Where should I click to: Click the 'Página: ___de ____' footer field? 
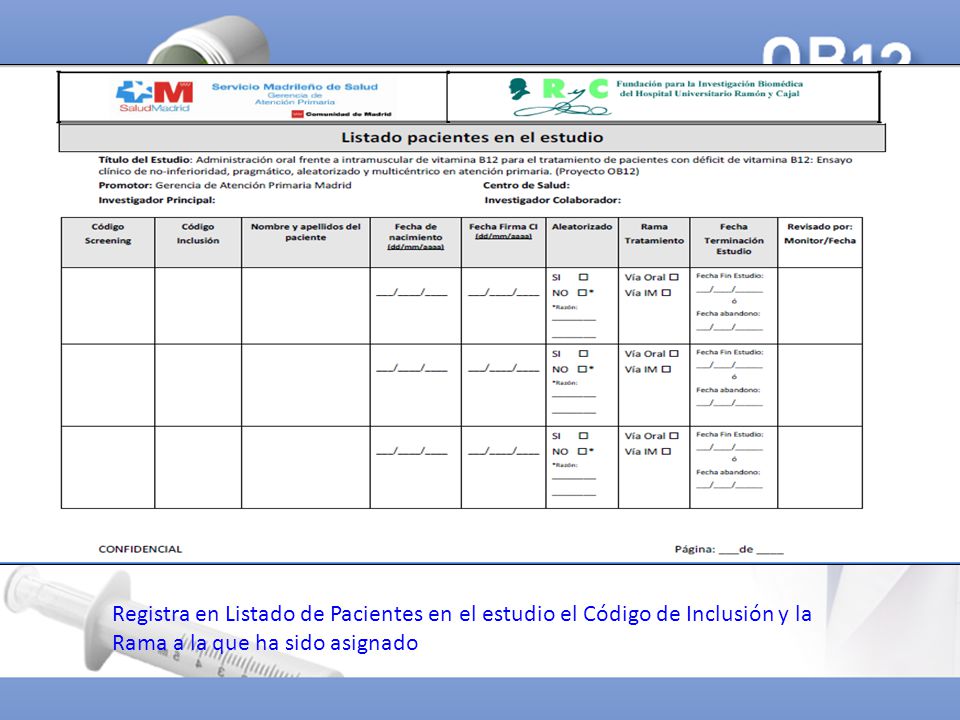(729, 549)
